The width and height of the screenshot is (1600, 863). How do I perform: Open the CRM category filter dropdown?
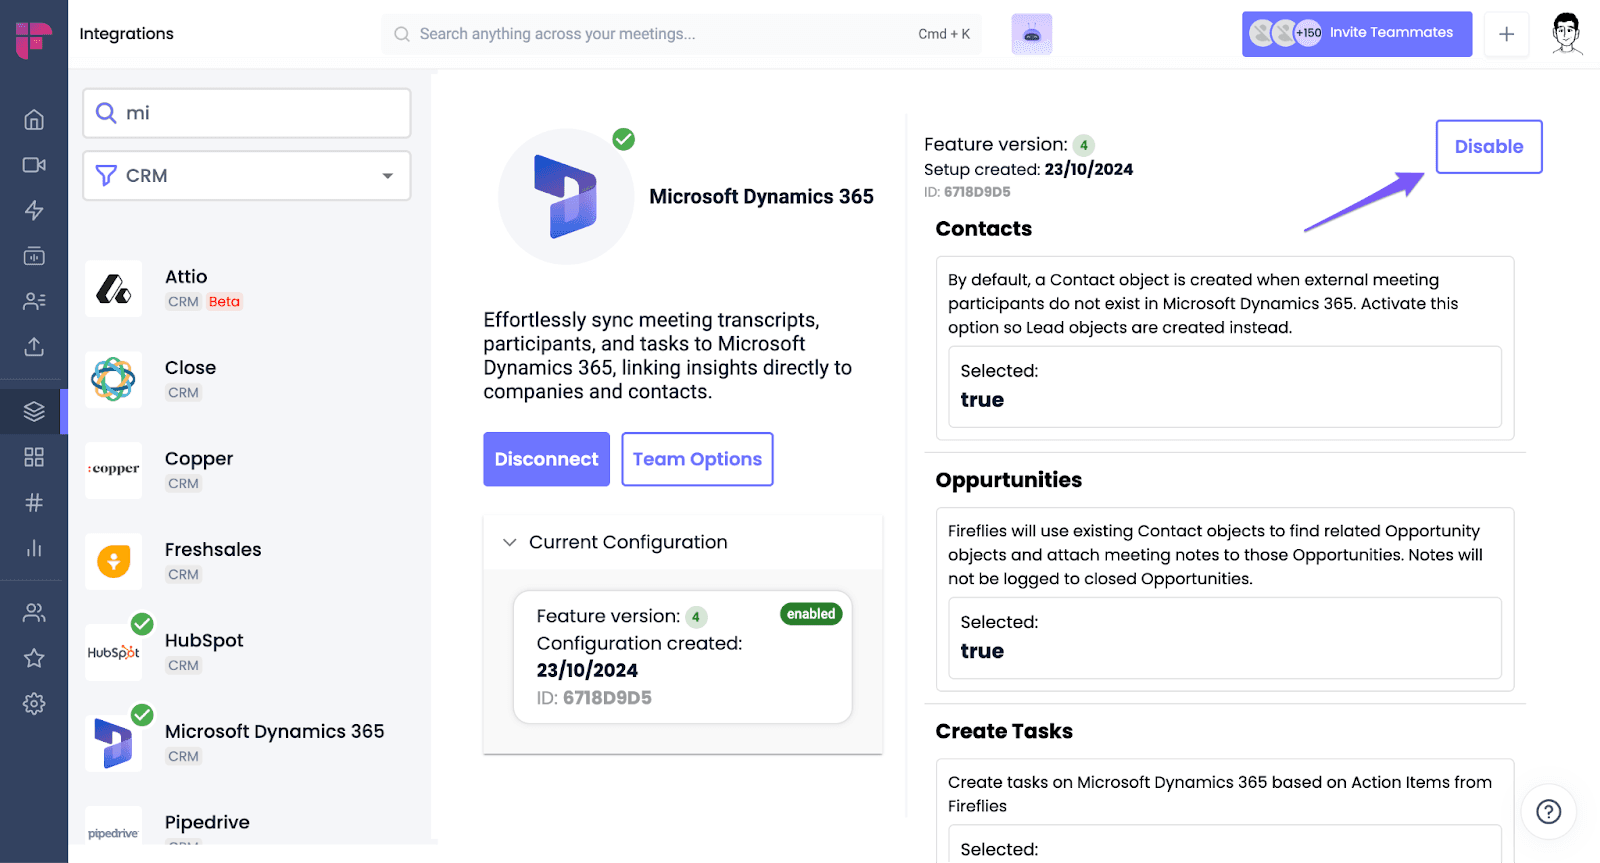pyautogui.click(x=247, y=176)
